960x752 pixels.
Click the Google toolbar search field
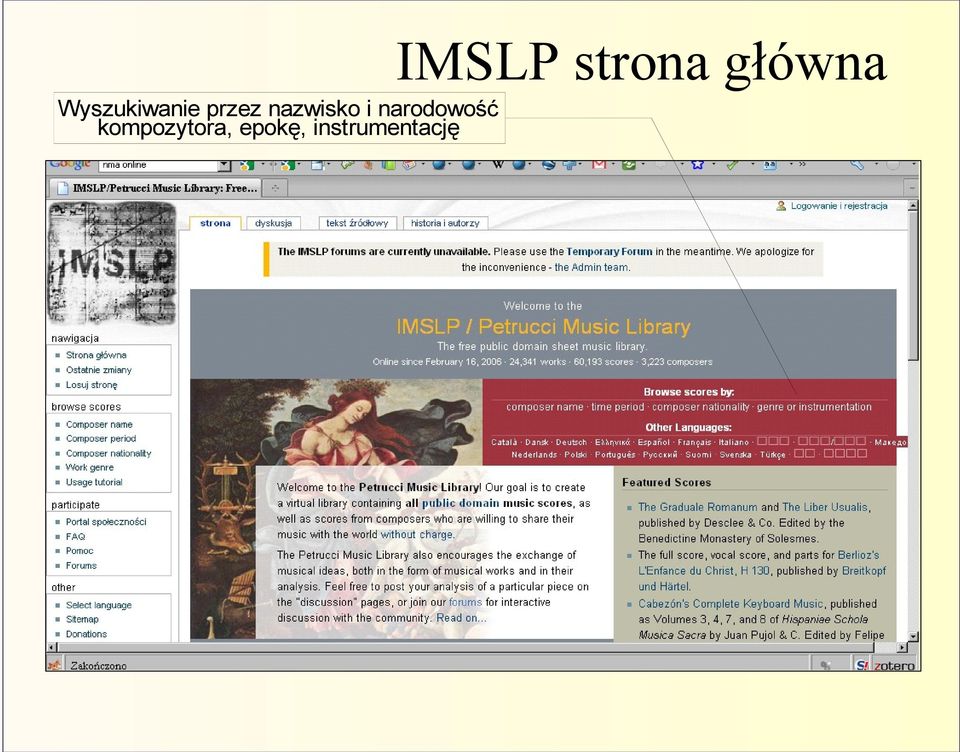[159, 165]
